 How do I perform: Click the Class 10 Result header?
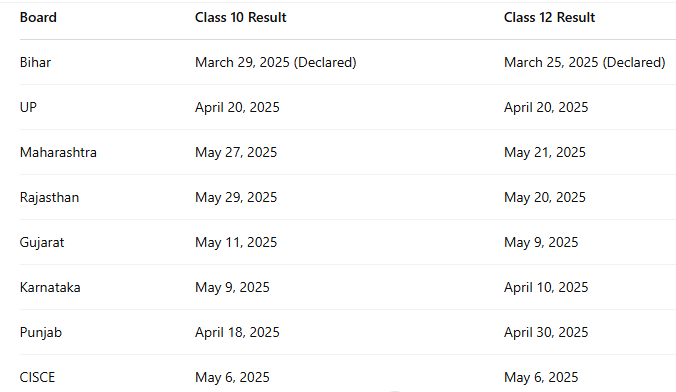pyautogui.click(x=241, y=17)
